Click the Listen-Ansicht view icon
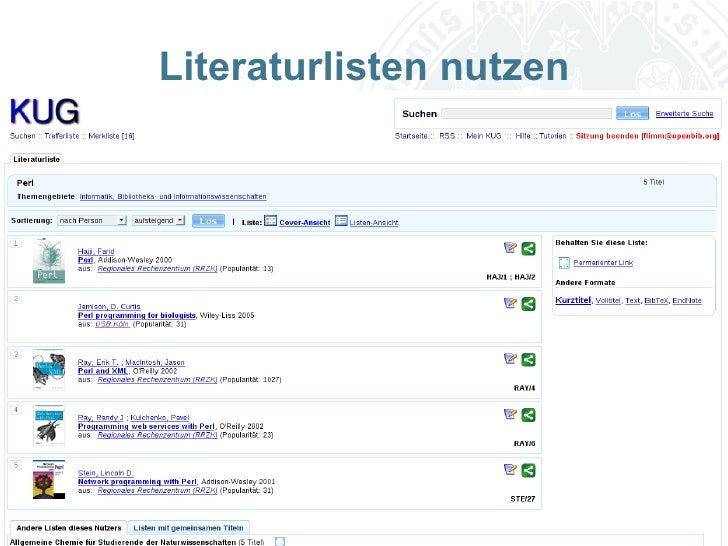The image size is (728, 546). coord(341,221)
